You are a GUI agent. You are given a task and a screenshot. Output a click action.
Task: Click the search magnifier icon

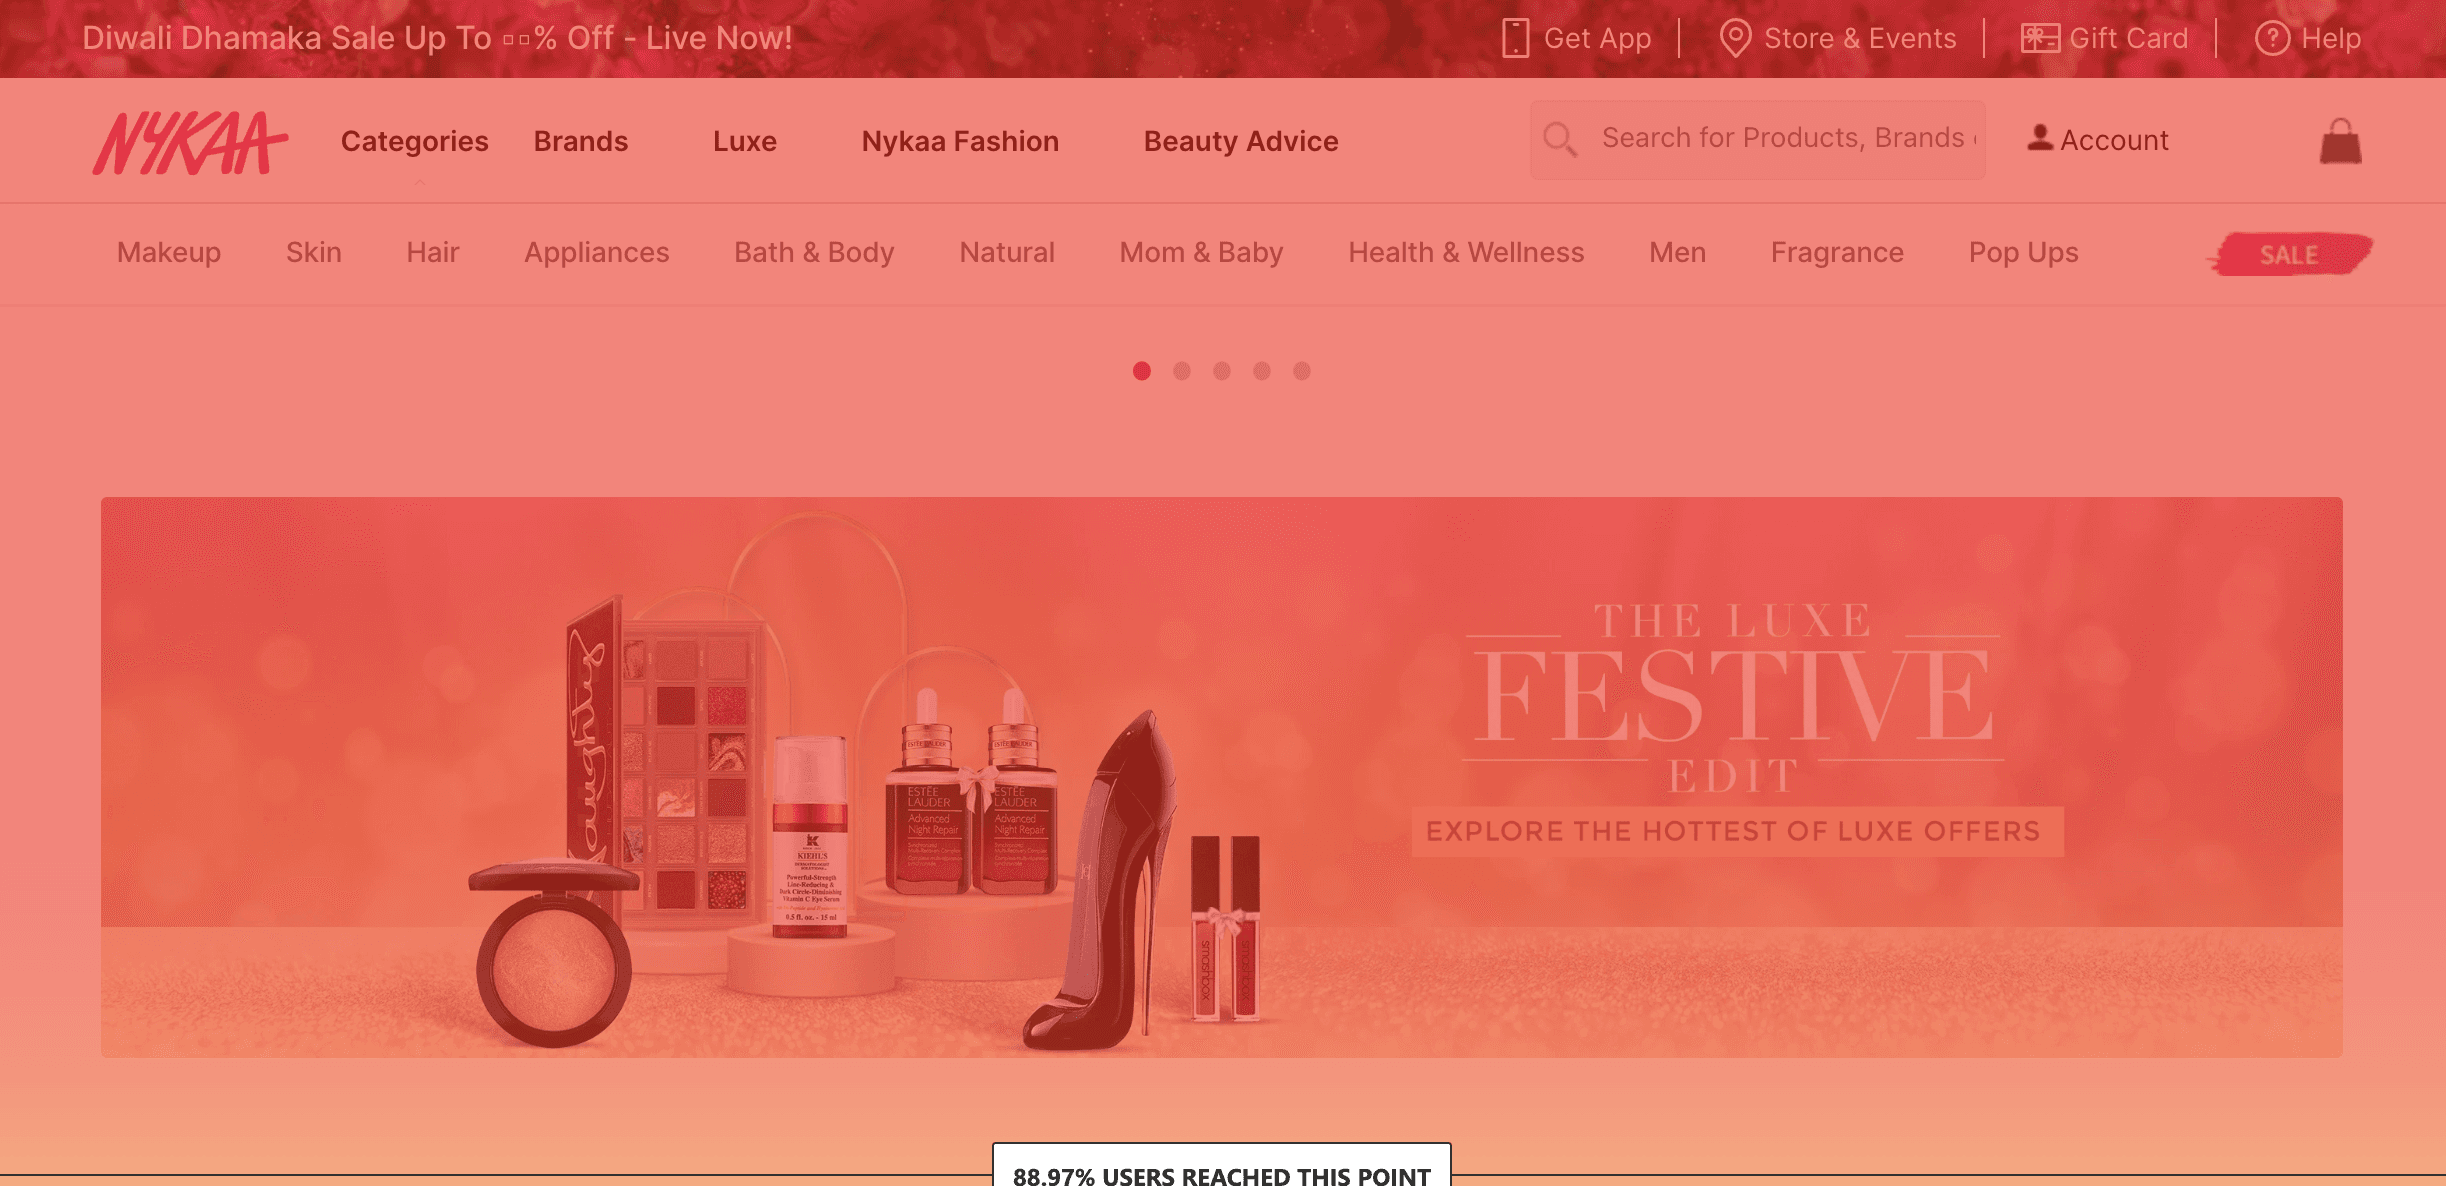[1559, 139]
